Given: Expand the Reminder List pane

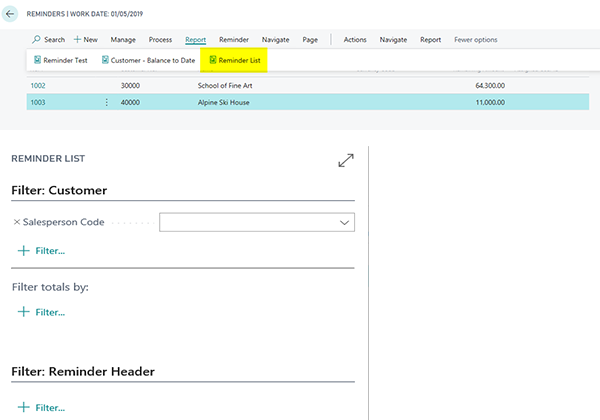Looking at the screenshot, I should click(346, 160).
